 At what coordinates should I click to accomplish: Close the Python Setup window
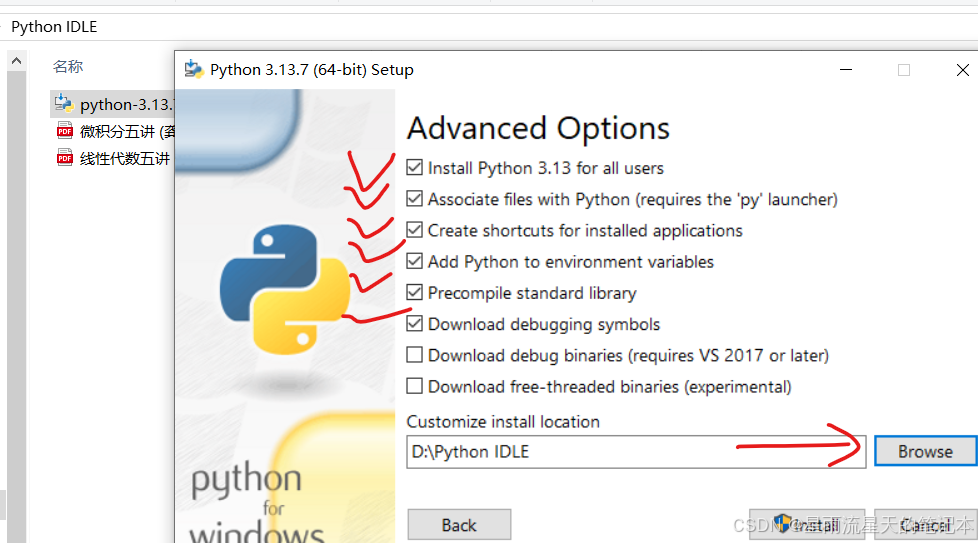[x=962, y=70]
